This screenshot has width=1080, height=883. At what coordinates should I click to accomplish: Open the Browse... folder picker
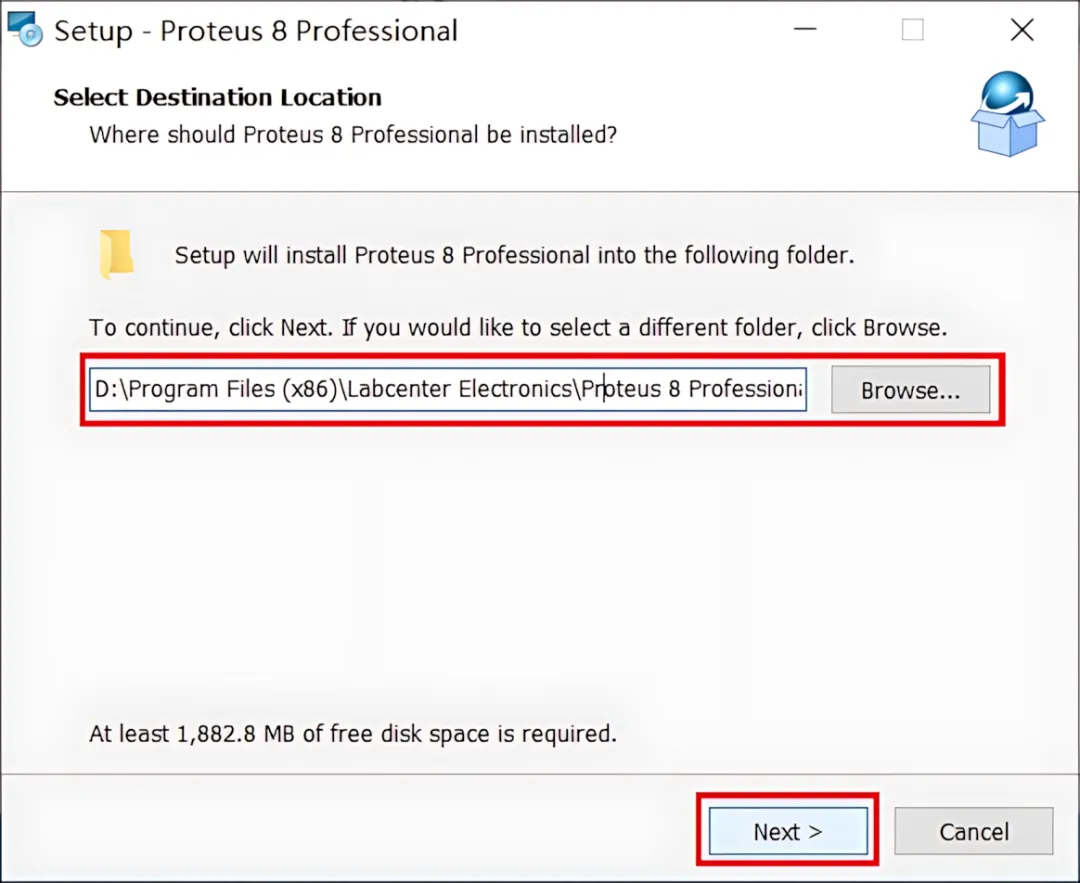pyautogui.click(x=911, y=390)
